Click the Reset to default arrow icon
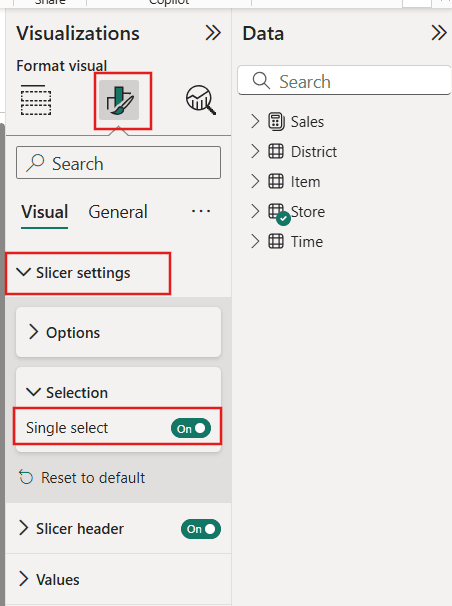This screenshot has width=452, height=606. (x=26, y=477)
